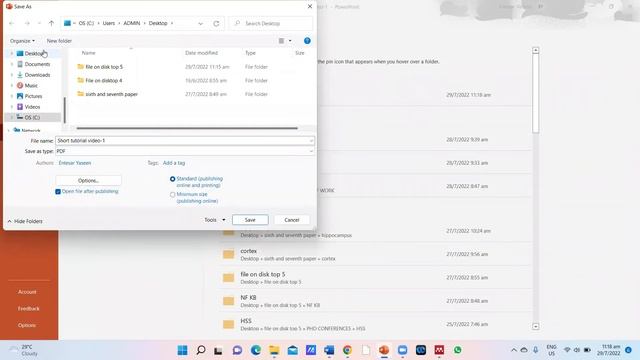Switch to Word on the taskbar
Screen dimensions: 640x360
pos(329,350)
